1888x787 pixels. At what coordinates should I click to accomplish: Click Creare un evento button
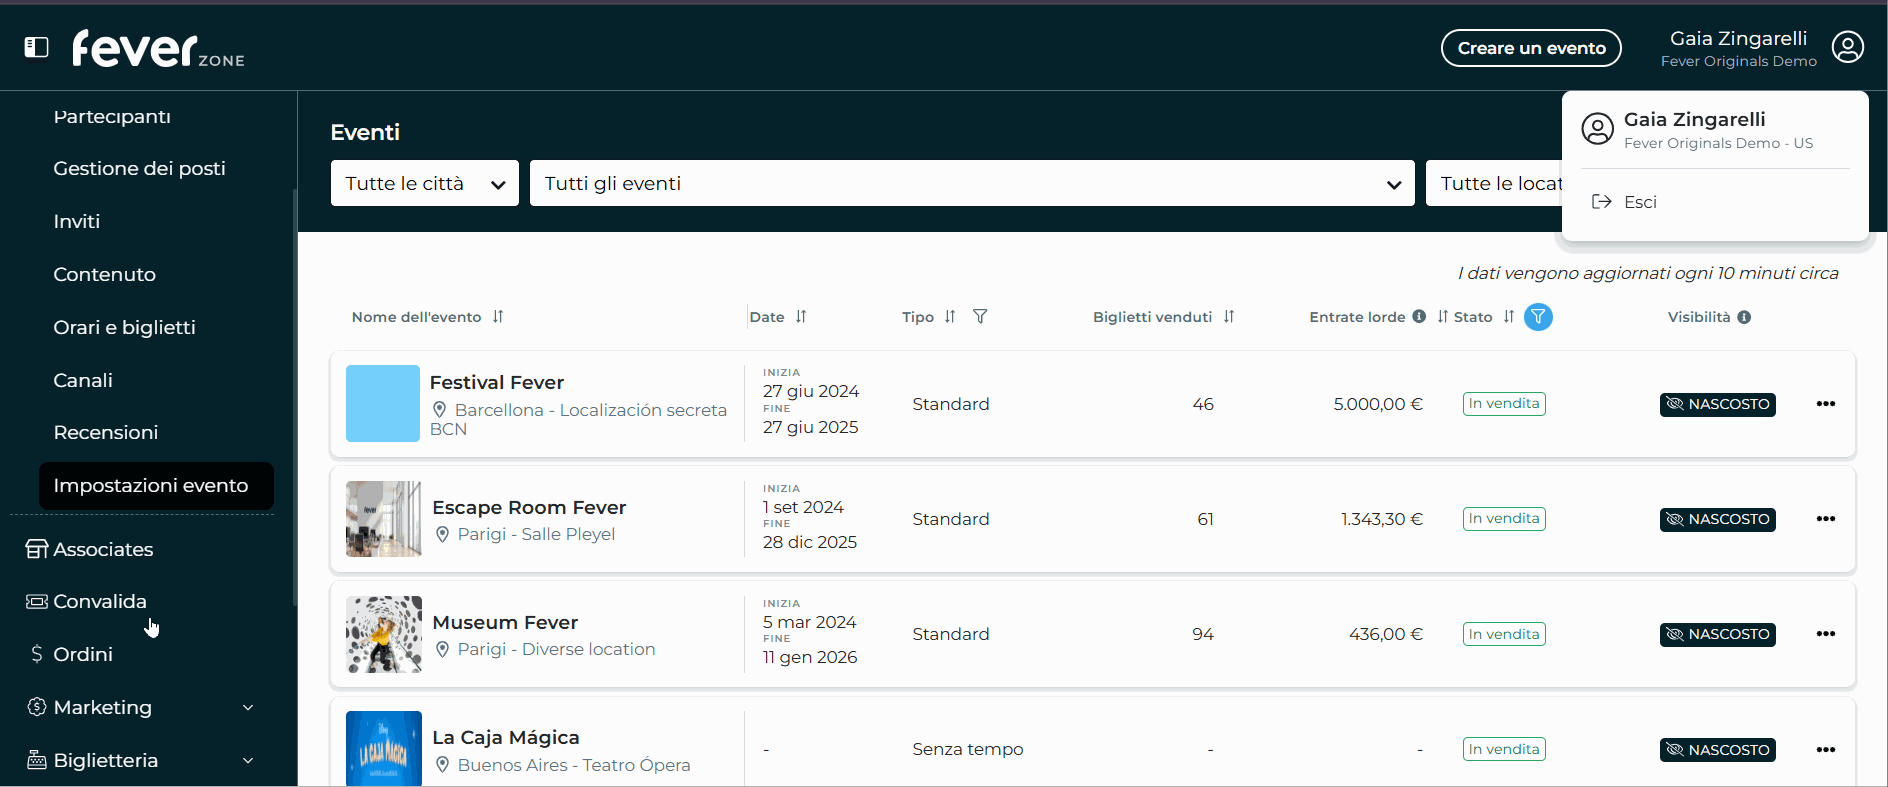tap(1531, 48)
